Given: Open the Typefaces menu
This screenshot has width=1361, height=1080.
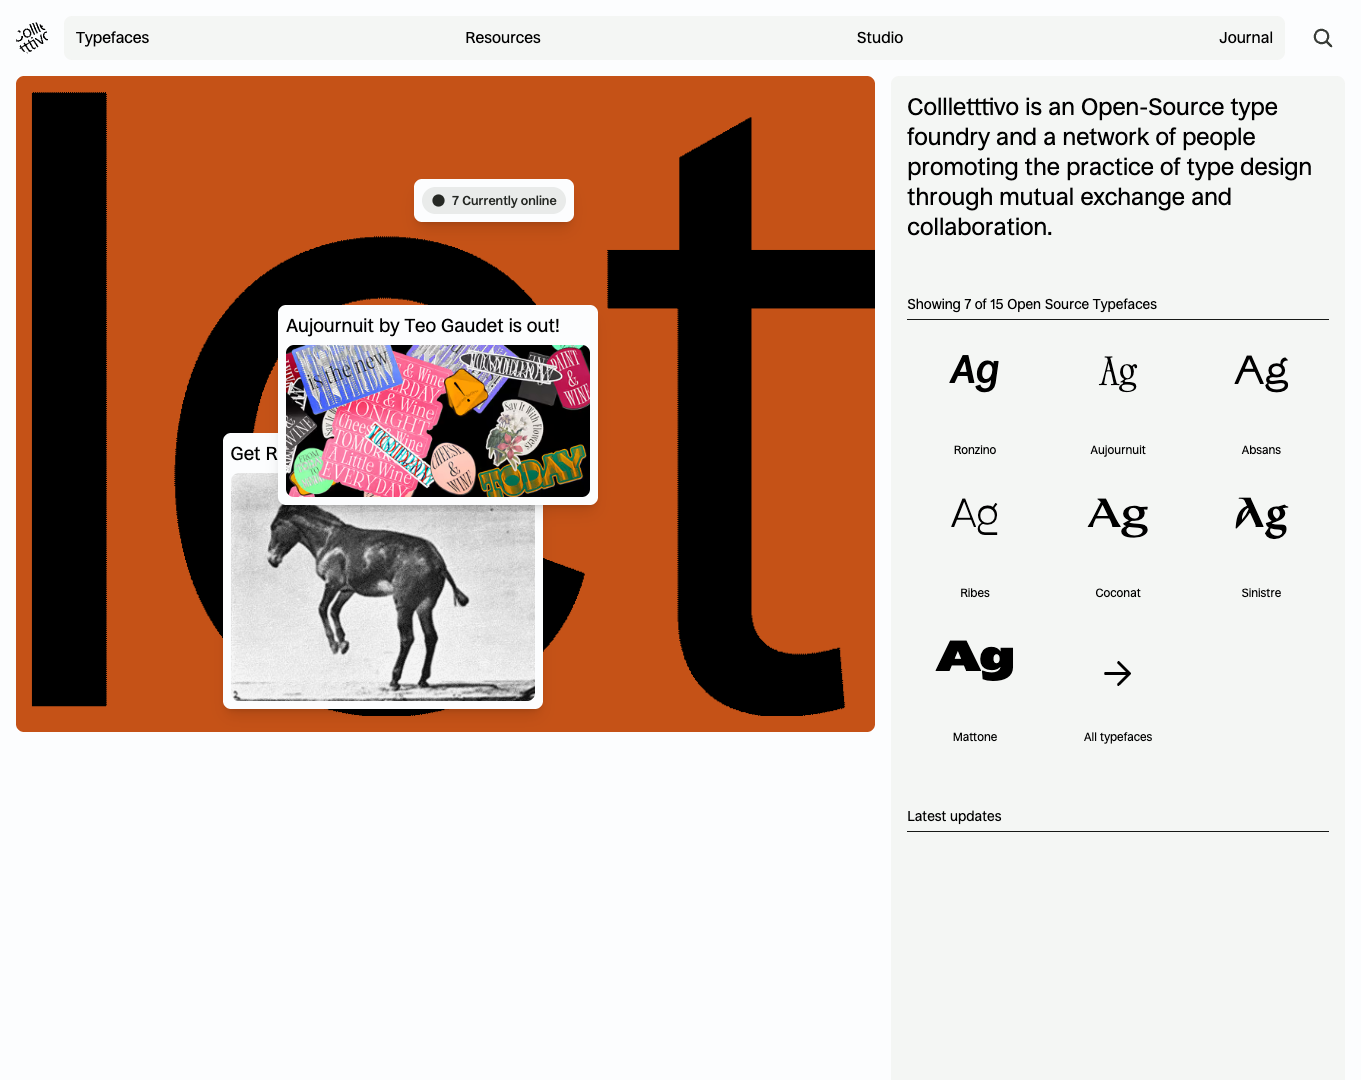Looking at the screenshot, I should (x=112, y=37).
